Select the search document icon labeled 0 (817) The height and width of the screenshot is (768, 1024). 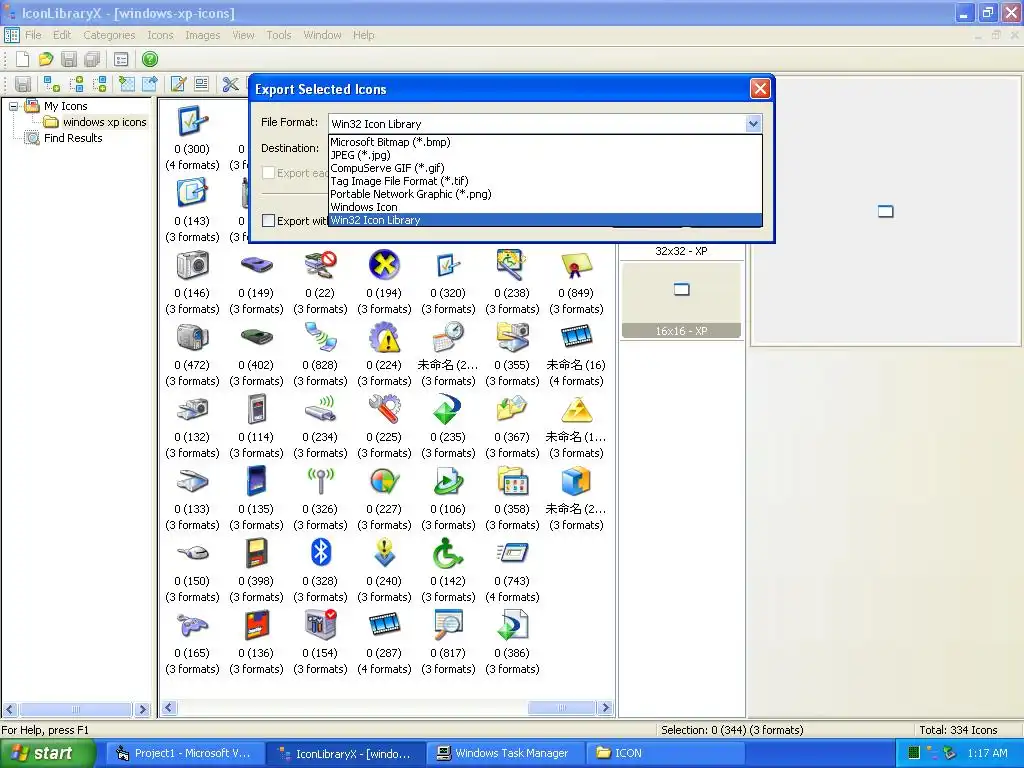[x=448, y=625]
